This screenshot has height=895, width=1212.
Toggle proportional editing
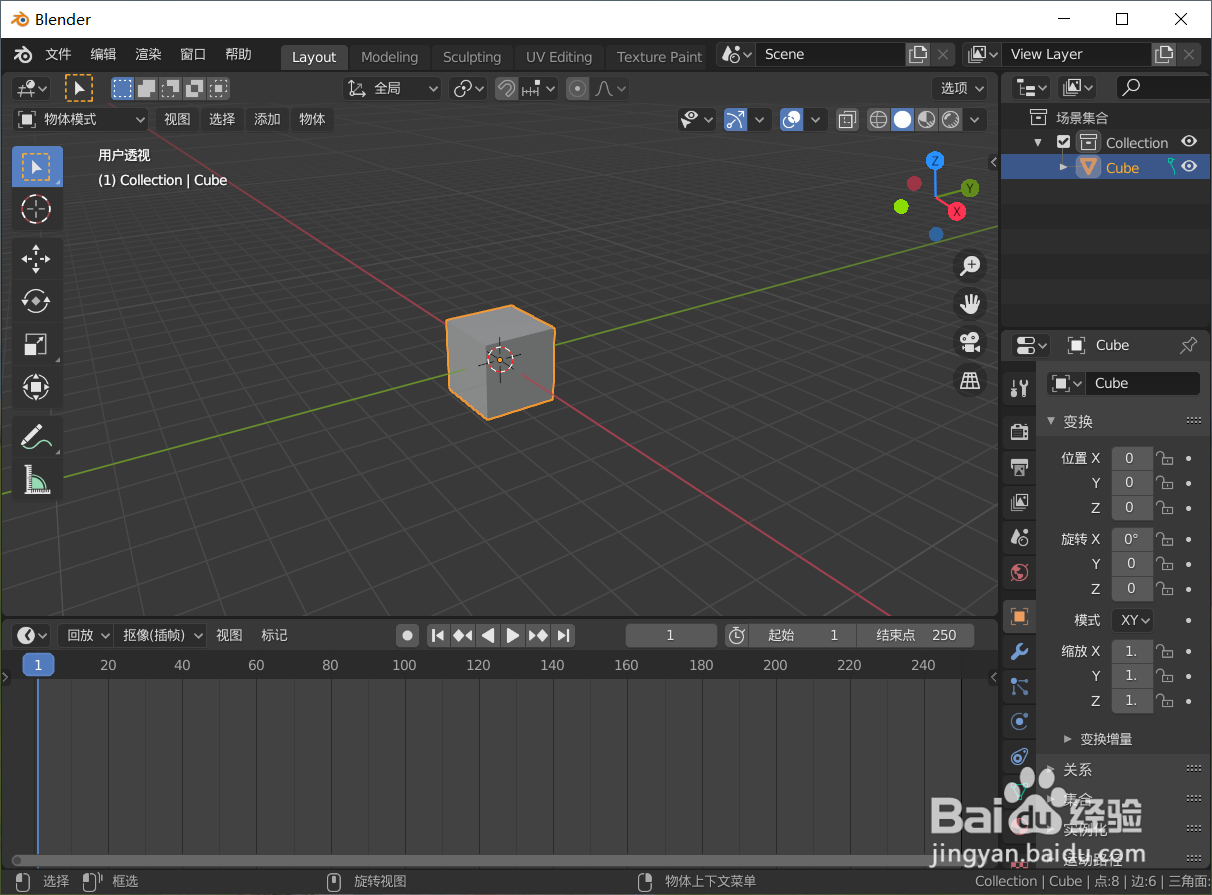pyautogui.click(x=577, y=89)
